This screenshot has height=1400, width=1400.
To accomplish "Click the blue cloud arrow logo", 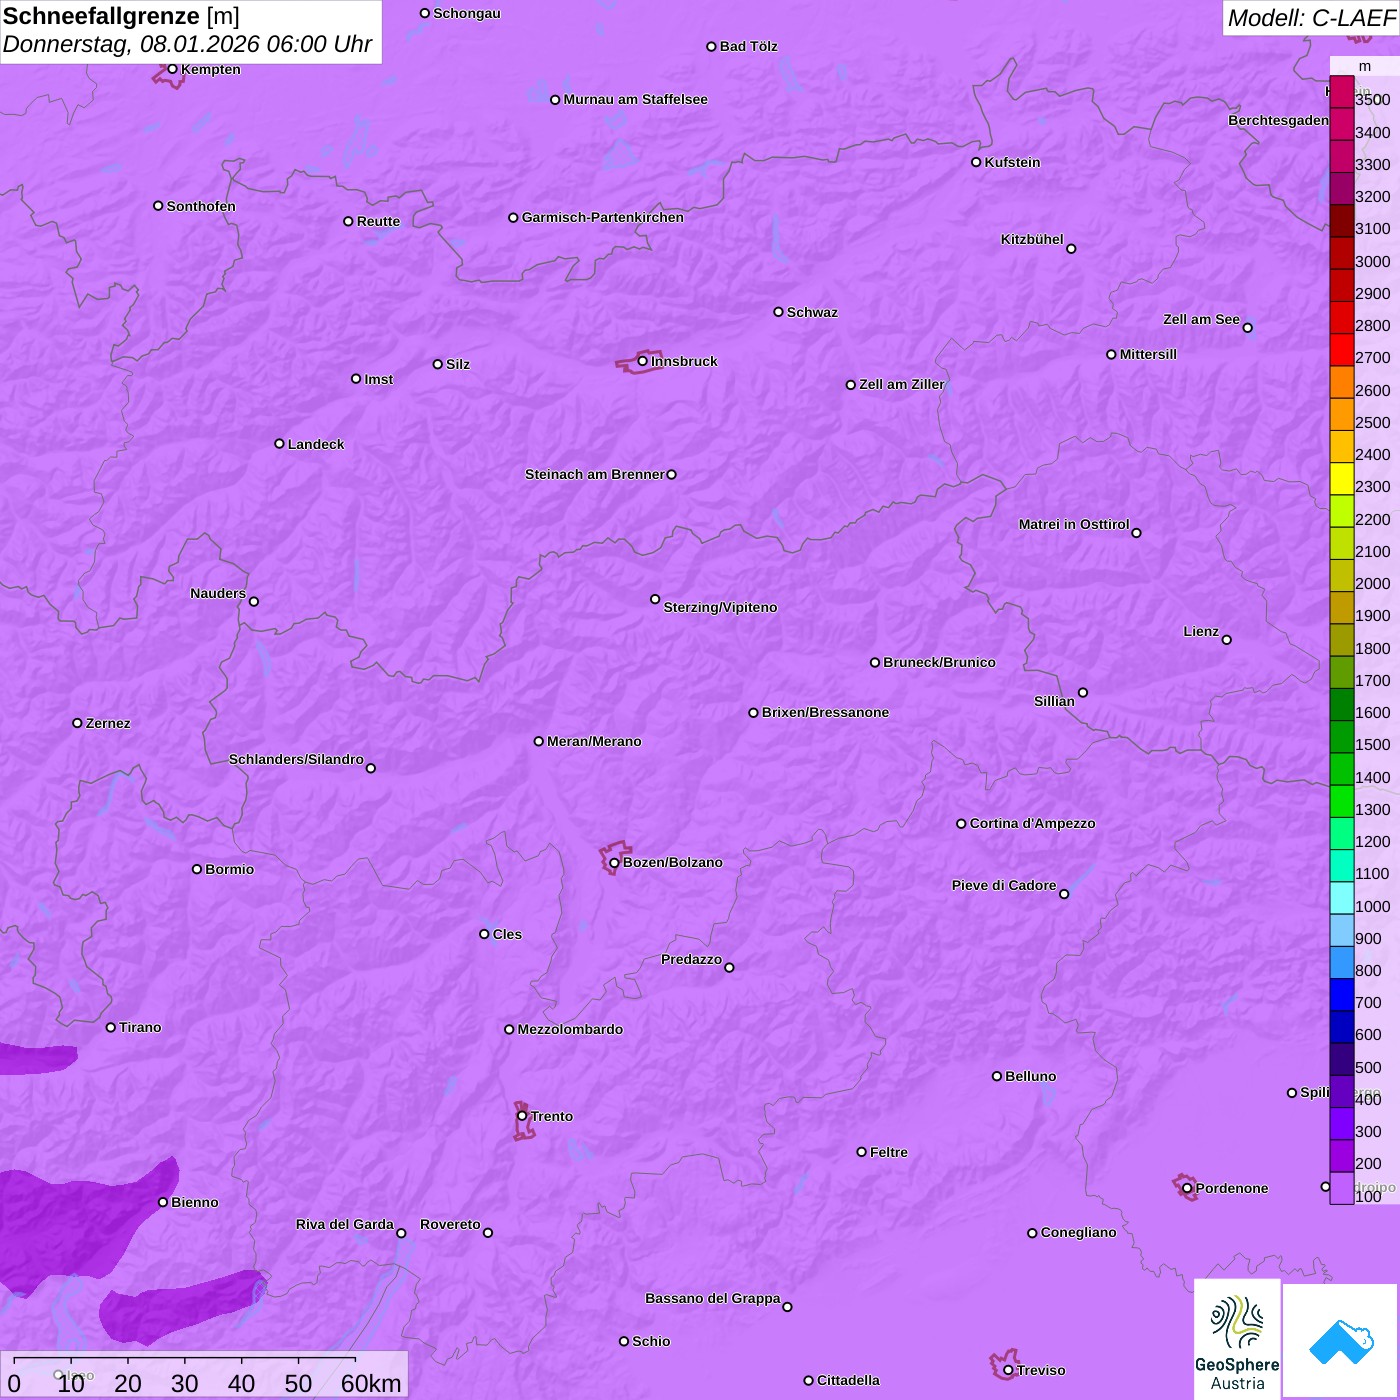I will (x=1341, y=1340).
